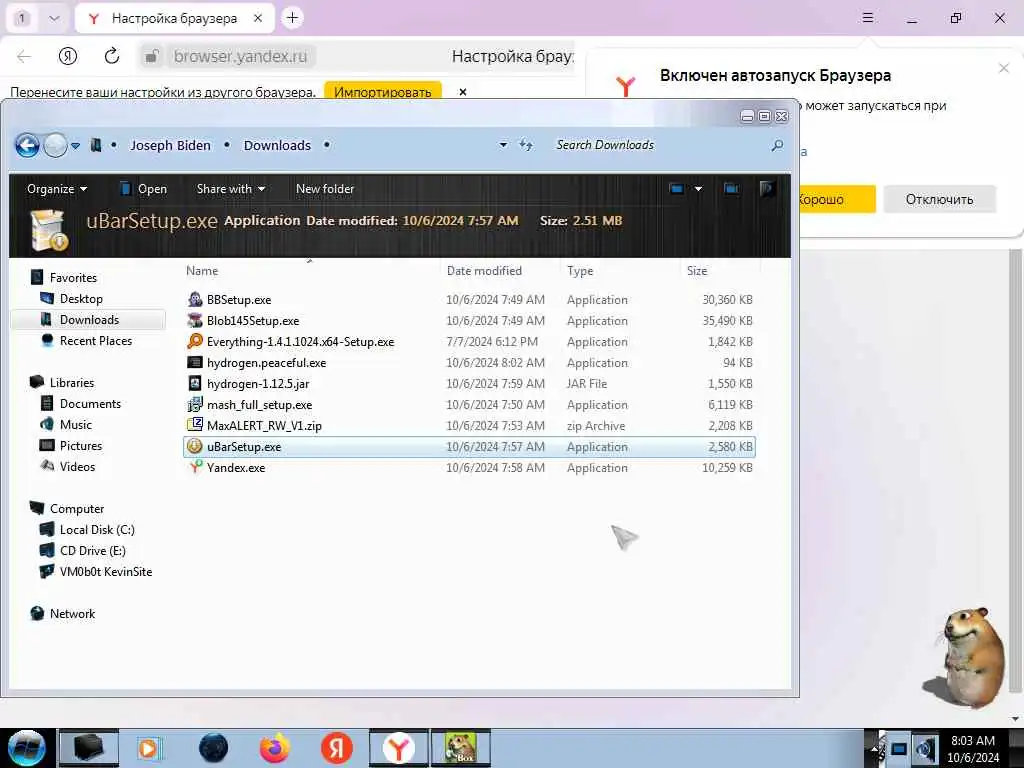The width and height of the screenshot is (1024, 768).
Task: Click the Refresh icon in address bar
Action: click(x=526, y=145)
